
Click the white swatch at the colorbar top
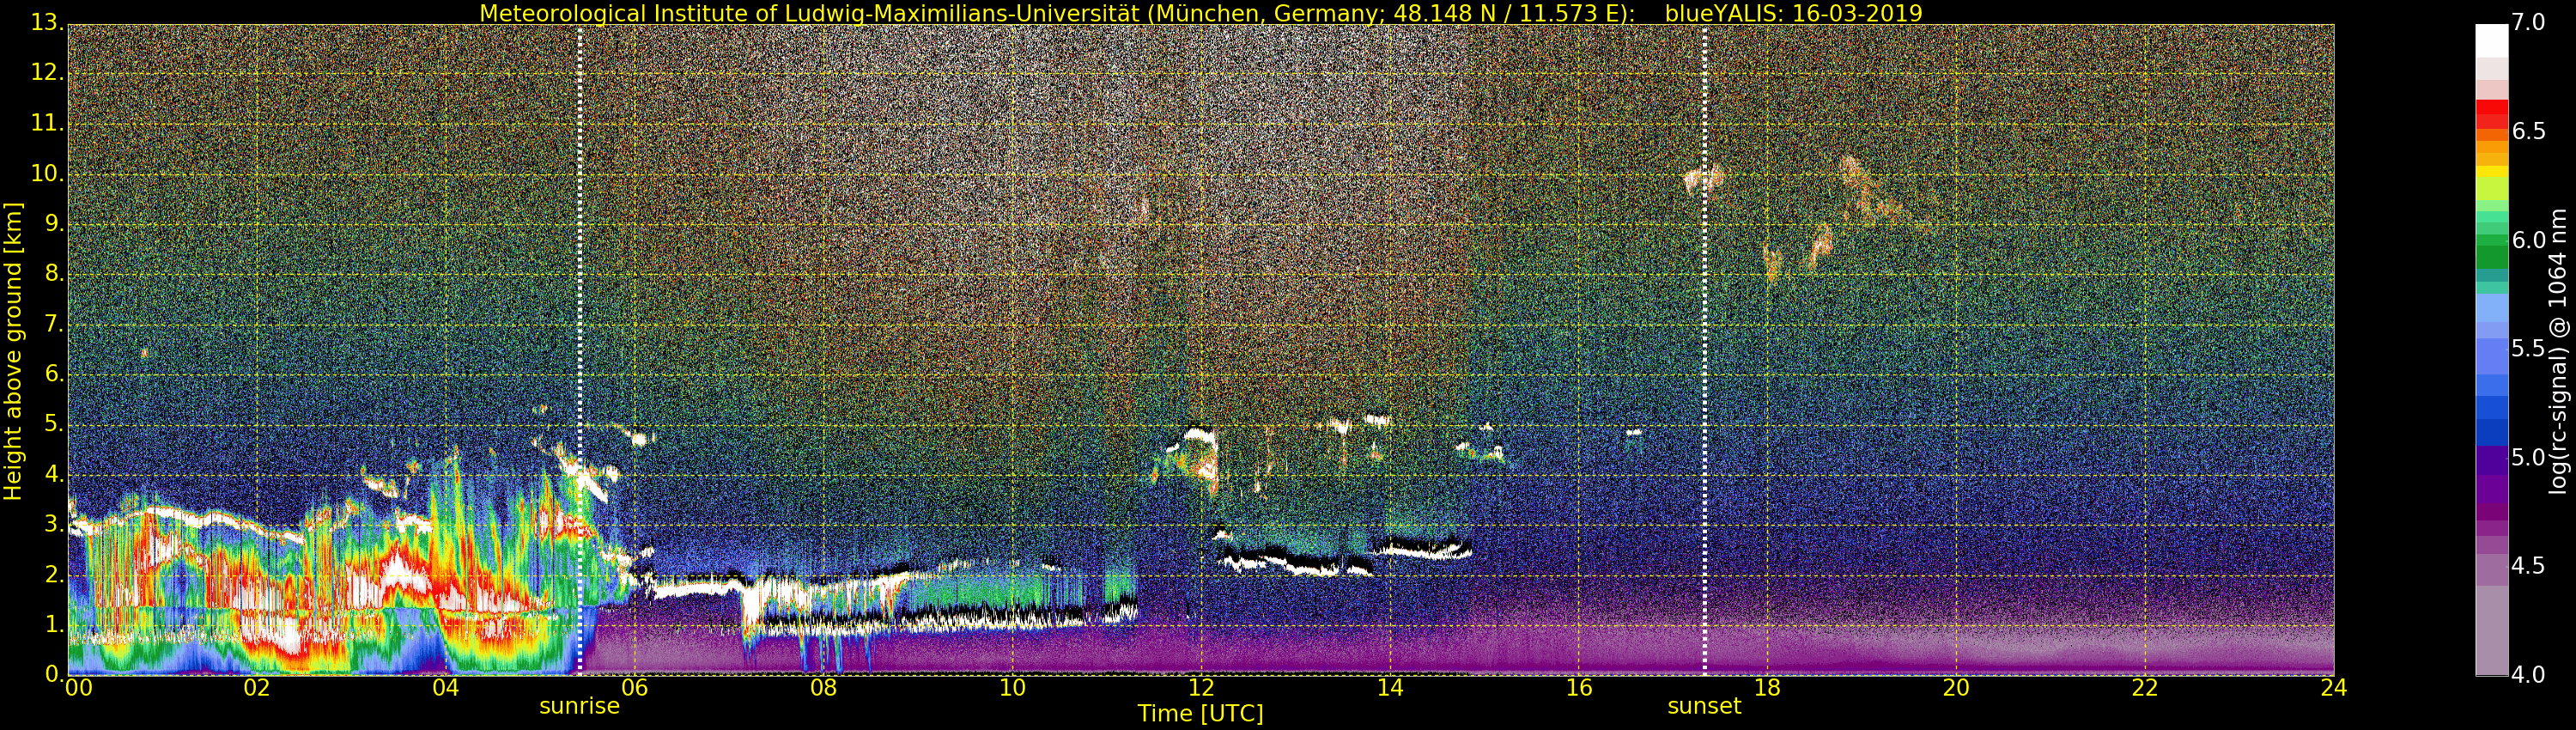2491,40
